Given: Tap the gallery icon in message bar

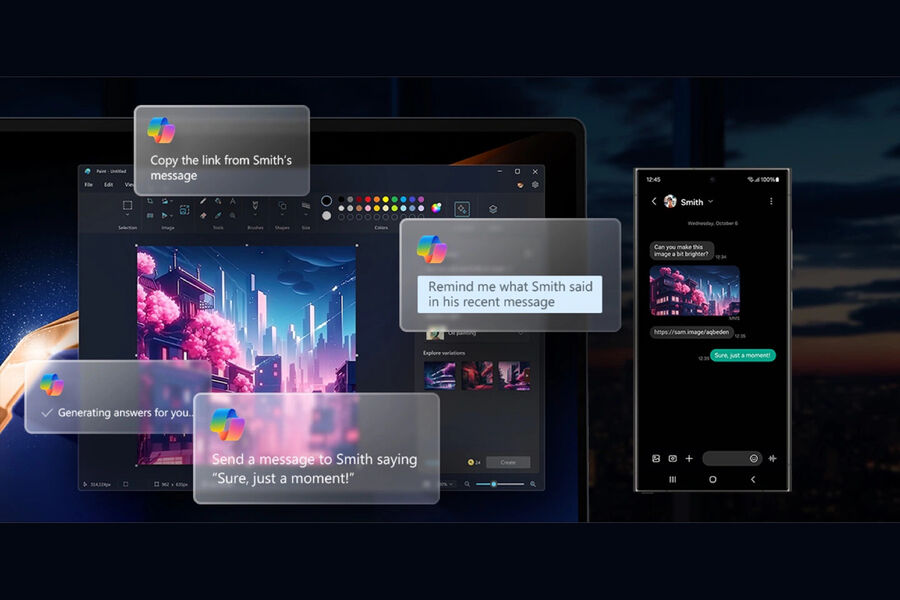Looking at the screenshot, I should click(x=656, y=458).
